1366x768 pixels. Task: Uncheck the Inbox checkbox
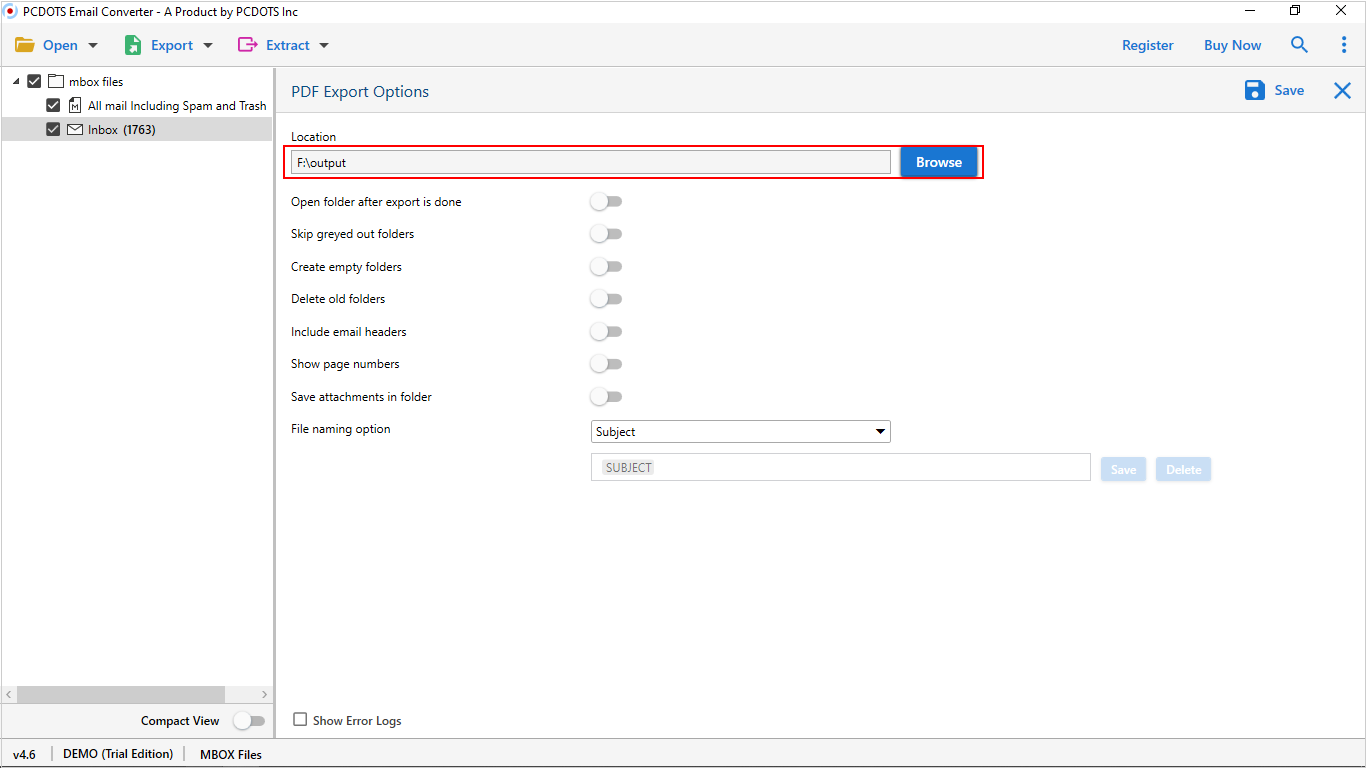tap(53, 129)
